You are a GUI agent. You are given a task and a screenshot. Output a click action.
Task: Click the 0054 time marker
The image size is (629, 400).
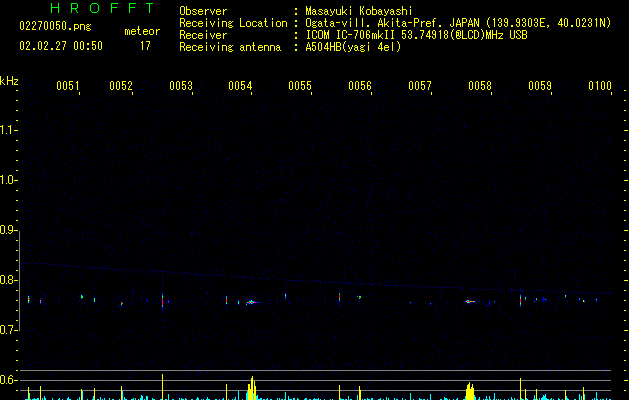coord(240,86)
